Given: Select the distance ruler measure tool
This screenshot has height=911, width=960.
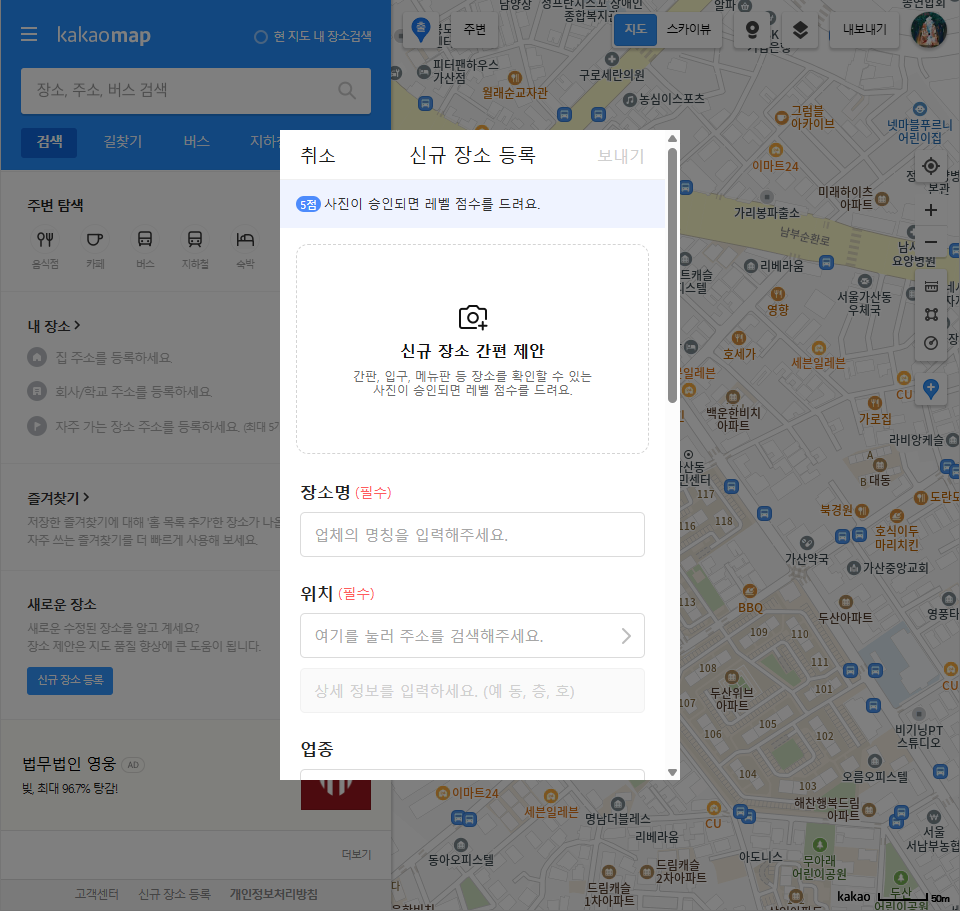Looking at the screenshot, I should pos(931,287).
